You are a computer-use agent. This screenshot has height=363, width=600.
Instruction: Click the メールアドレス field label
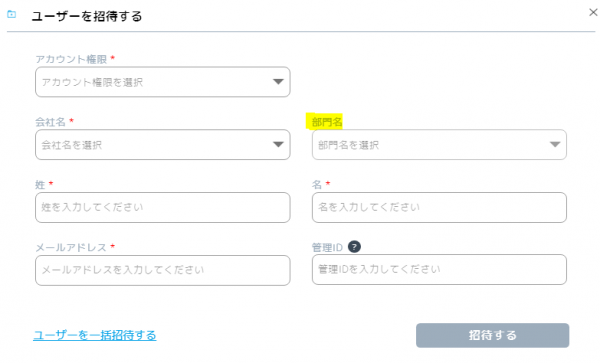71,247
